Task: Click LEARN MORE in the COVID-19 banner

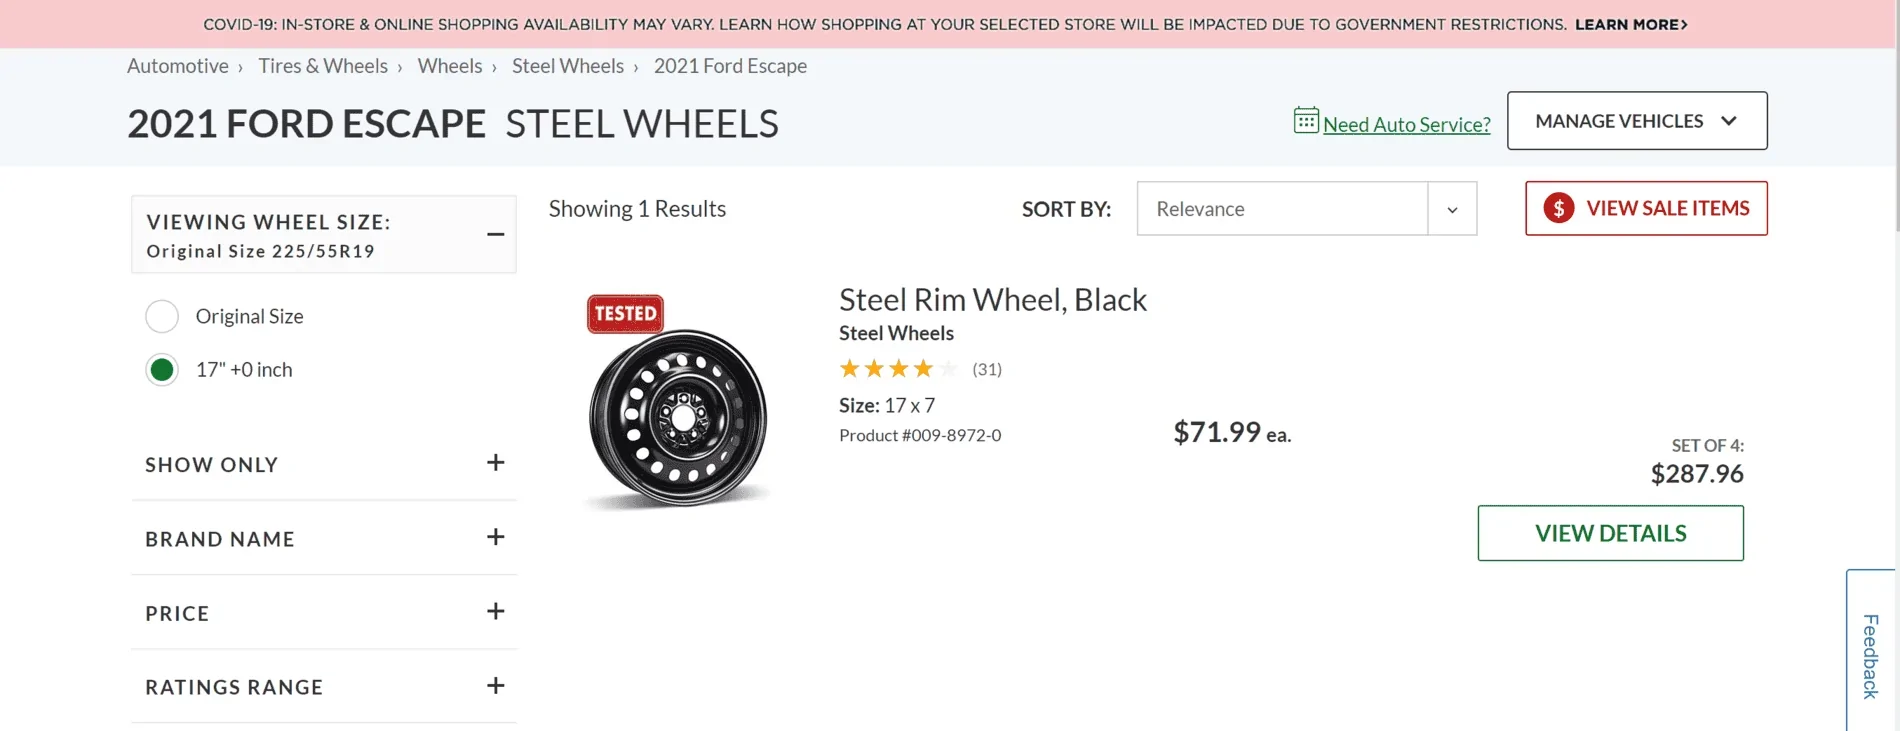Action: [1628, 24]
